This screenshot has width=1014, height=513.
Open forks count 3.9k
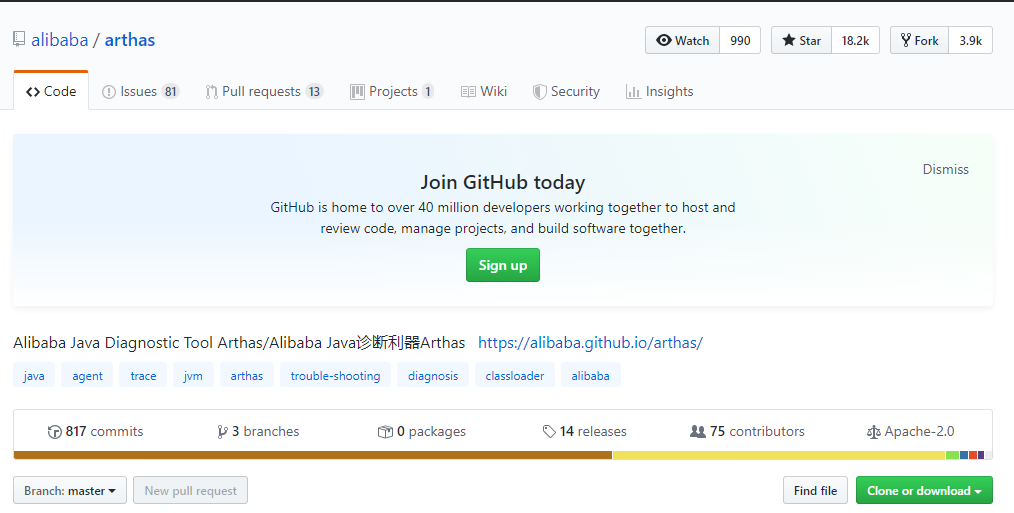(x=971, y=40)
